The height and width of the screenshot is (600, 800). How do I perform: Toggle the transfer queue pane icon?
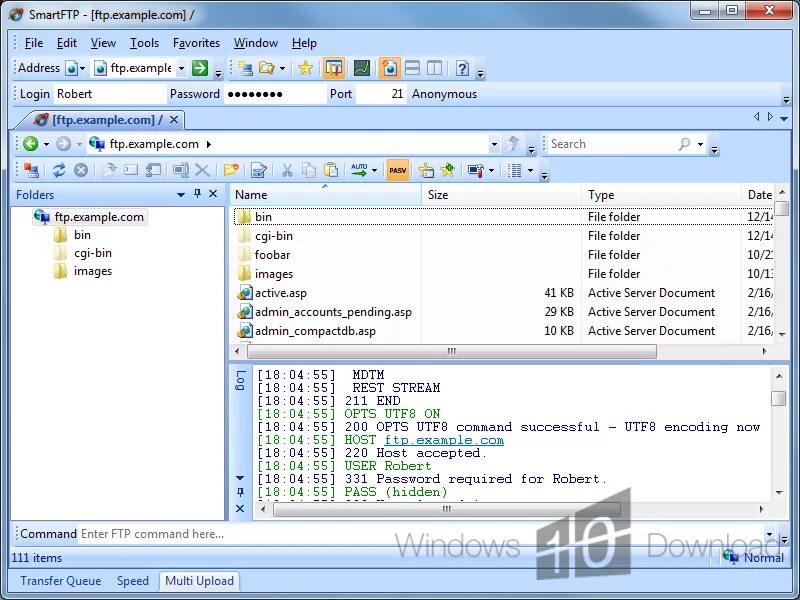(x=334, y=68)
